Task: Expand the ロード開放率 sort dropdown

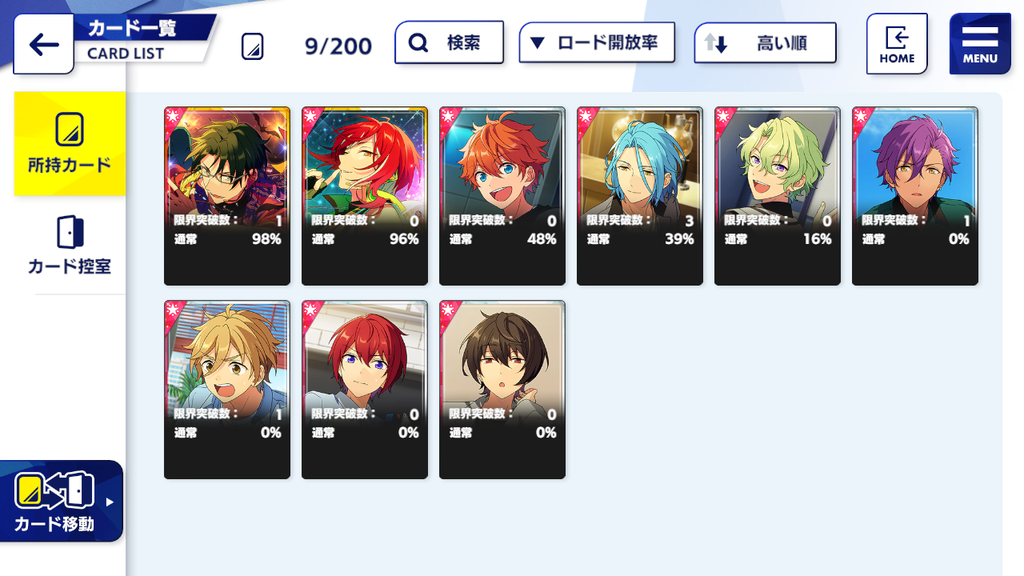Action: point(597,43)
